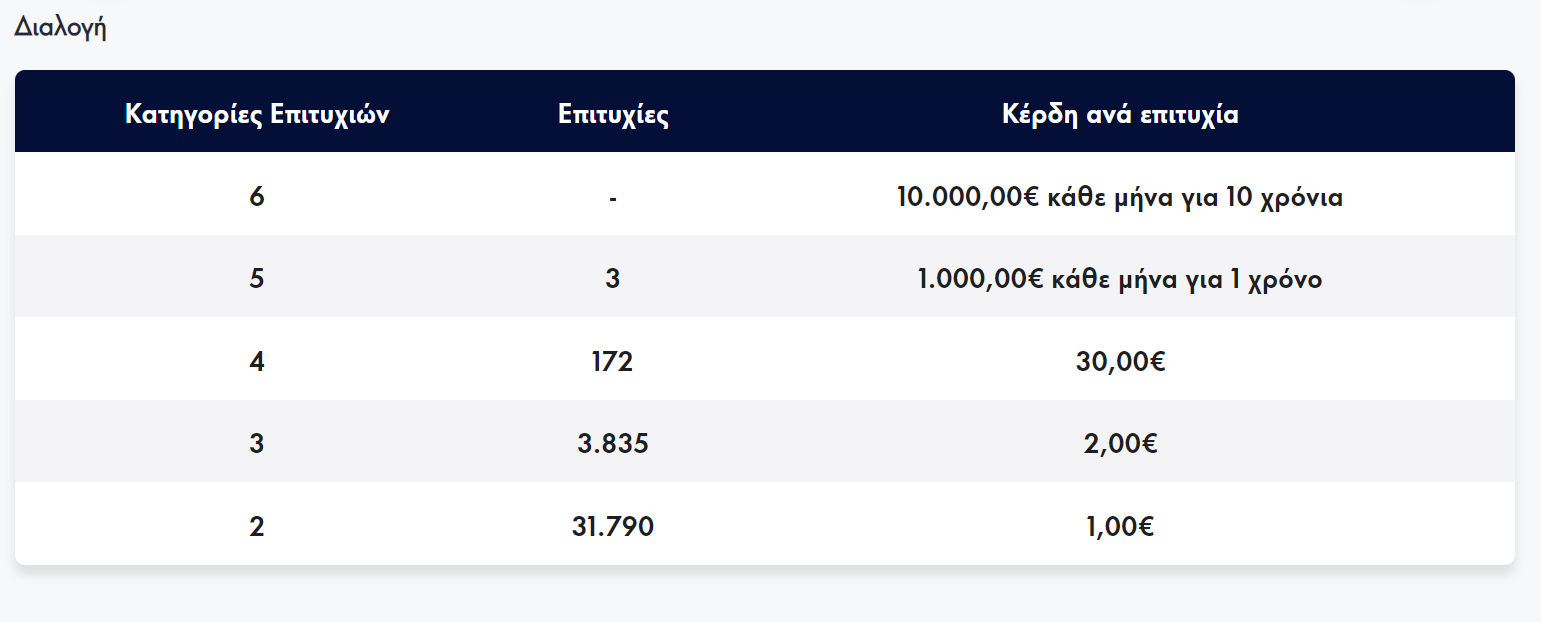Click the Επιτυχίες column header
This screenshot has height=622, width=1541.
613,115
